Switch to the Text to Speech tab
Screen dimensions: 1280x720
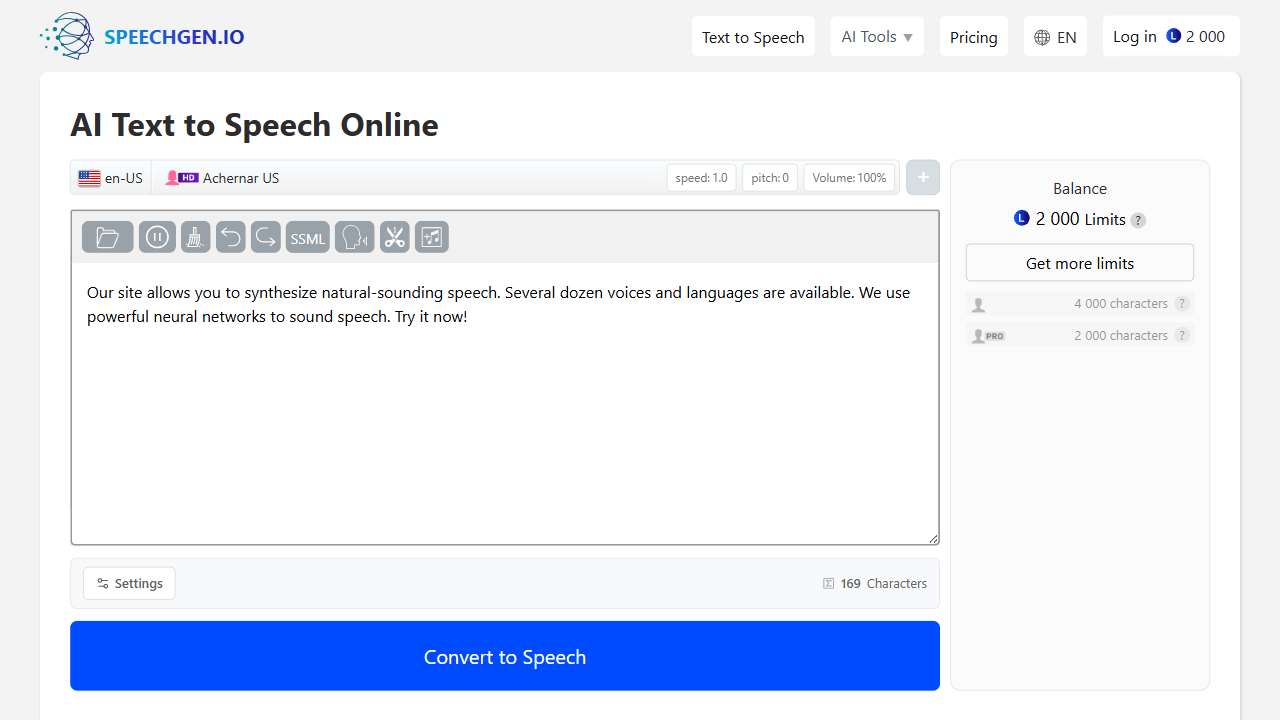point(753,36)
